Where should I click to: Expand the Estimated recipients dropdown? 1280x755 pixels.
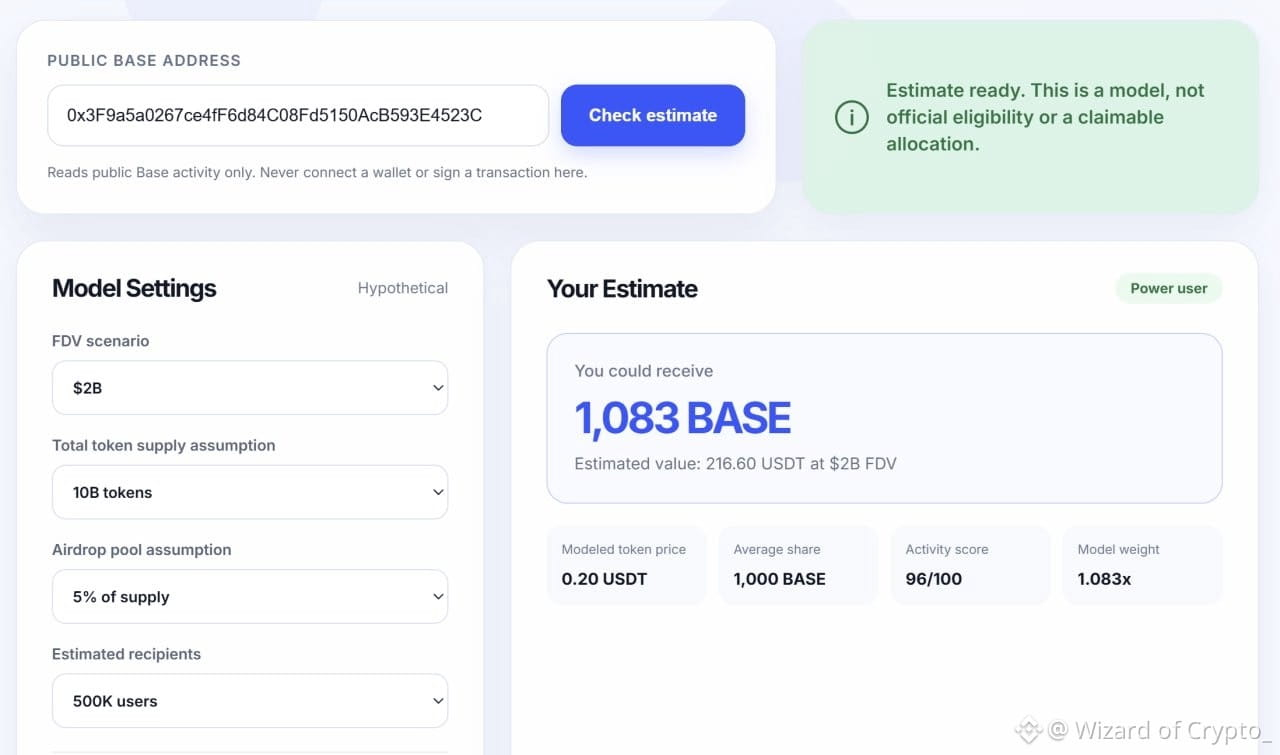[x=250, y=701]
